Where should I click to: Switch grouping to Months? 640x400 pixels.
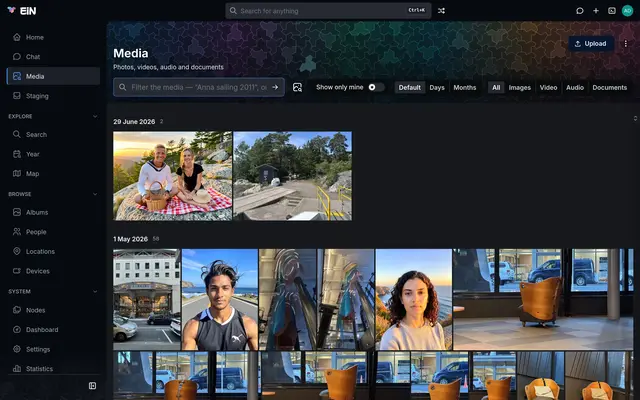click(464, 87)
